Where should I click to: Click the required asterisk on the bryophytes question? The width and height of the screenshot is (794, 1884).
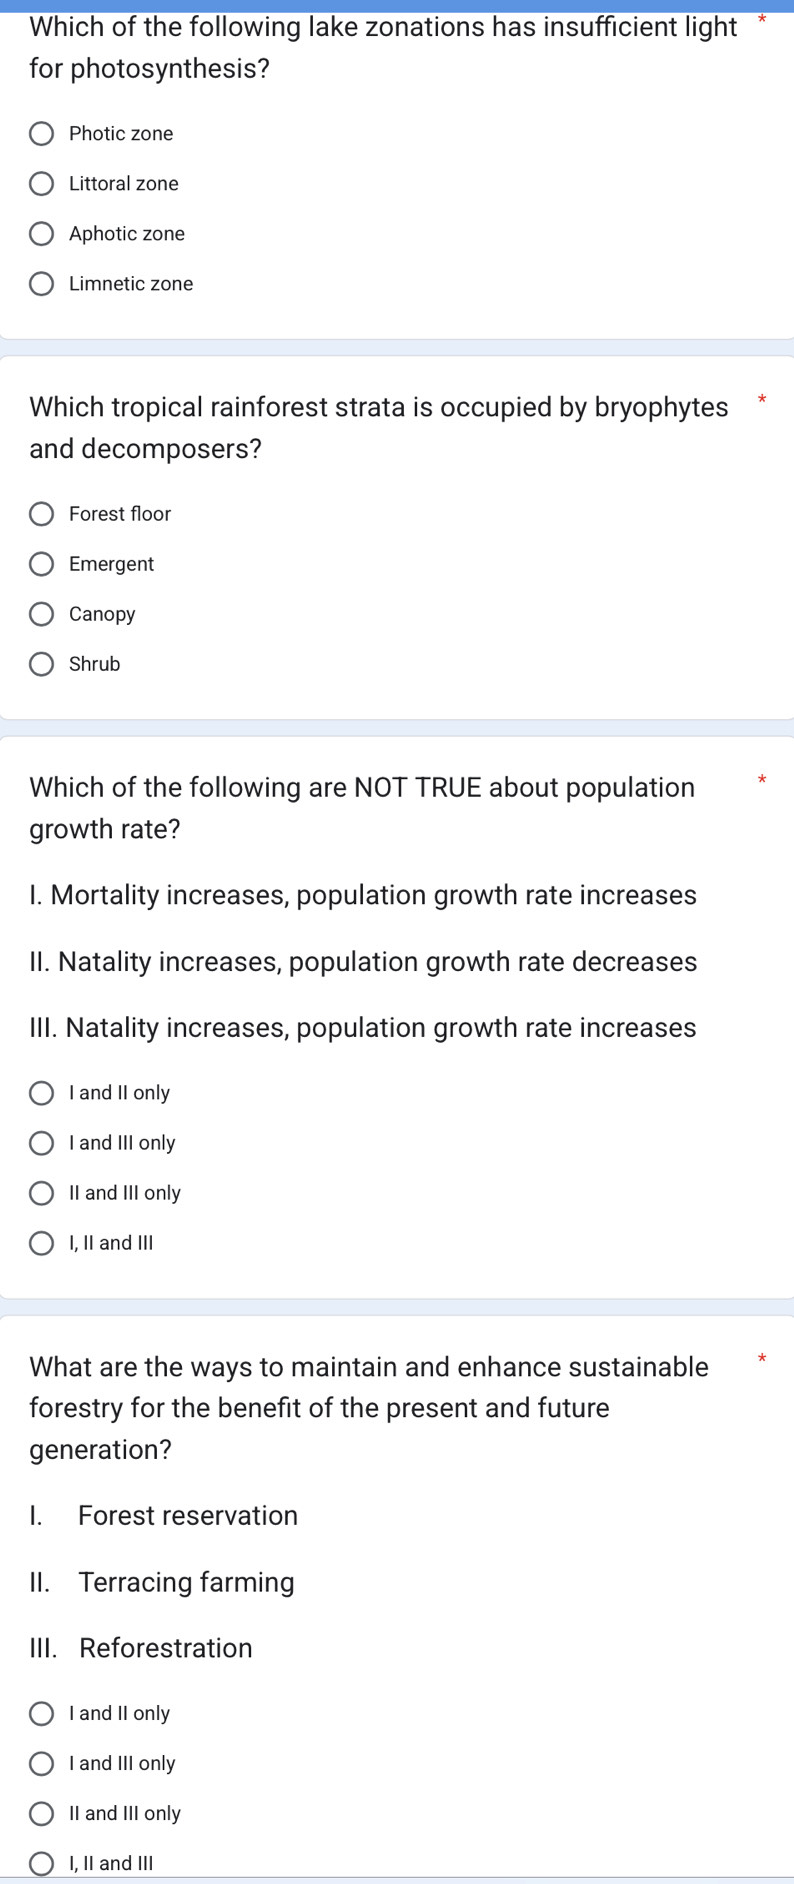[x=762, y=399]
